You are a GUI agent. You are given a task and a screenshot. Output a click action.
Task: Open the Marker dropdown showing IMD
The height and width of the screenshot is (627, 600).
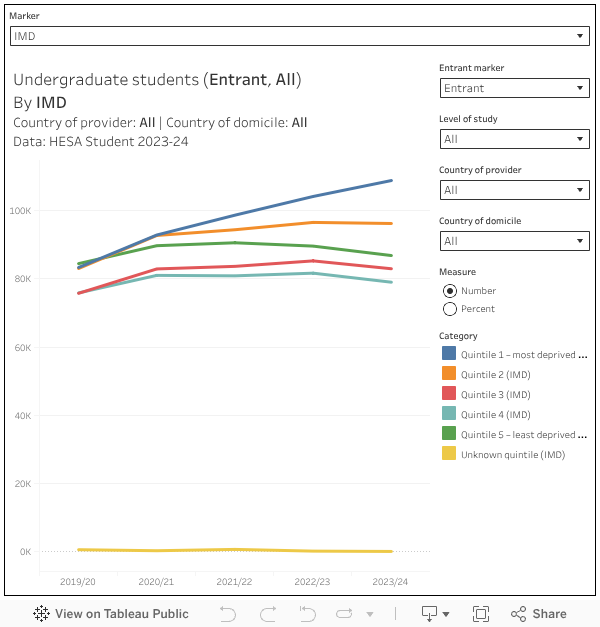(299, 36)
